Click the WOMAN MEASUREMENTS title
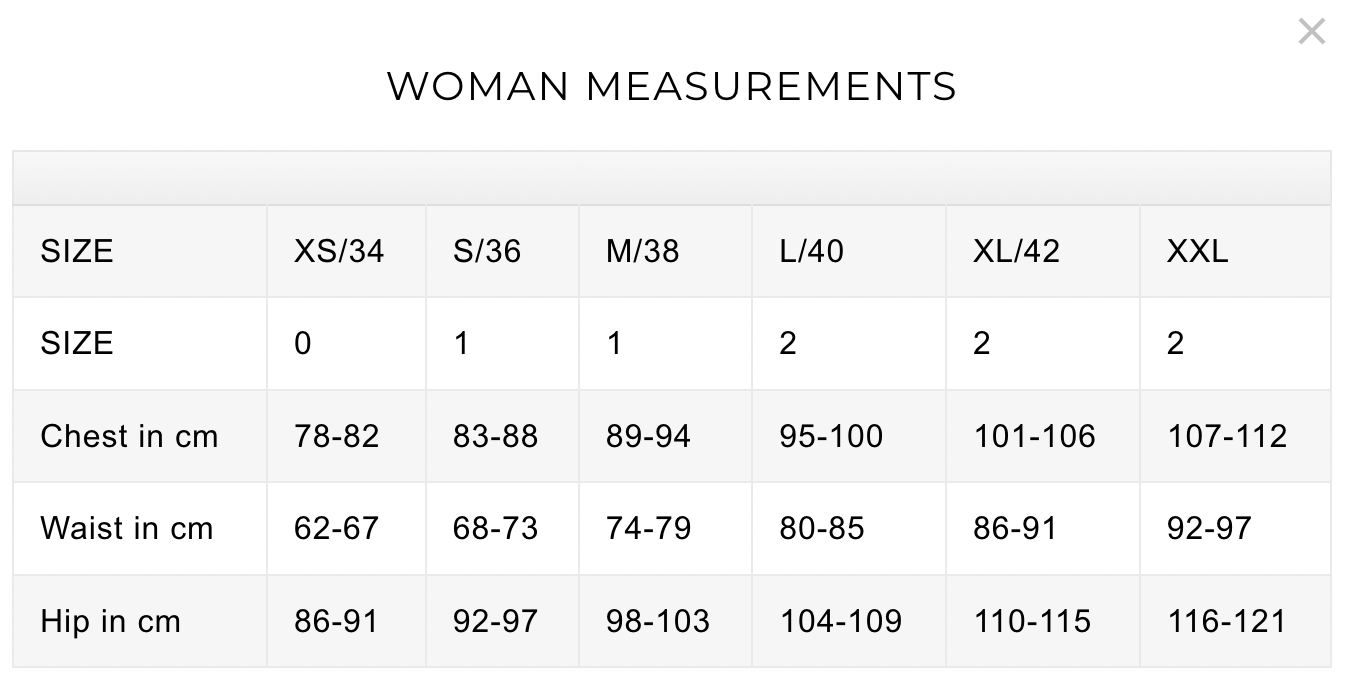The height and width of the screenshot is (674, 1348). (x=672, y=86)
